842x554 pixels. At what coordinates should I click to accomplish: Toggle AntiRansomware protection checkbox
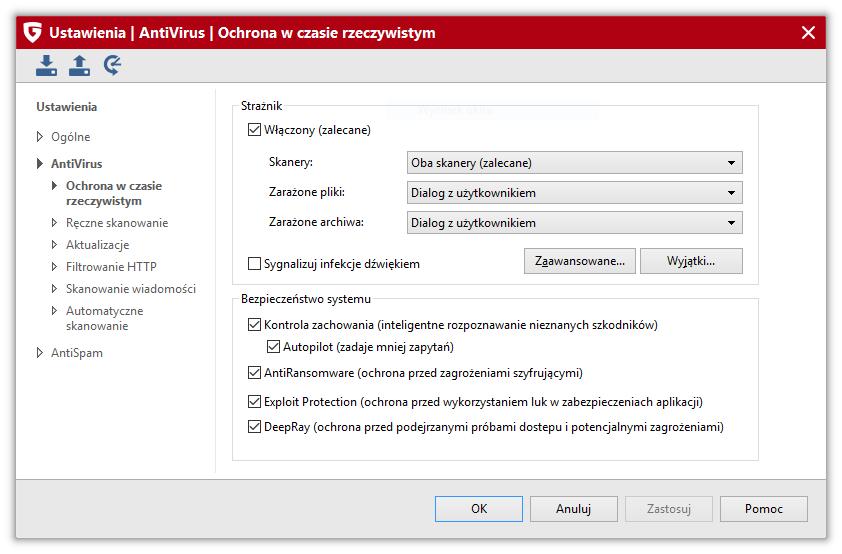254,373
